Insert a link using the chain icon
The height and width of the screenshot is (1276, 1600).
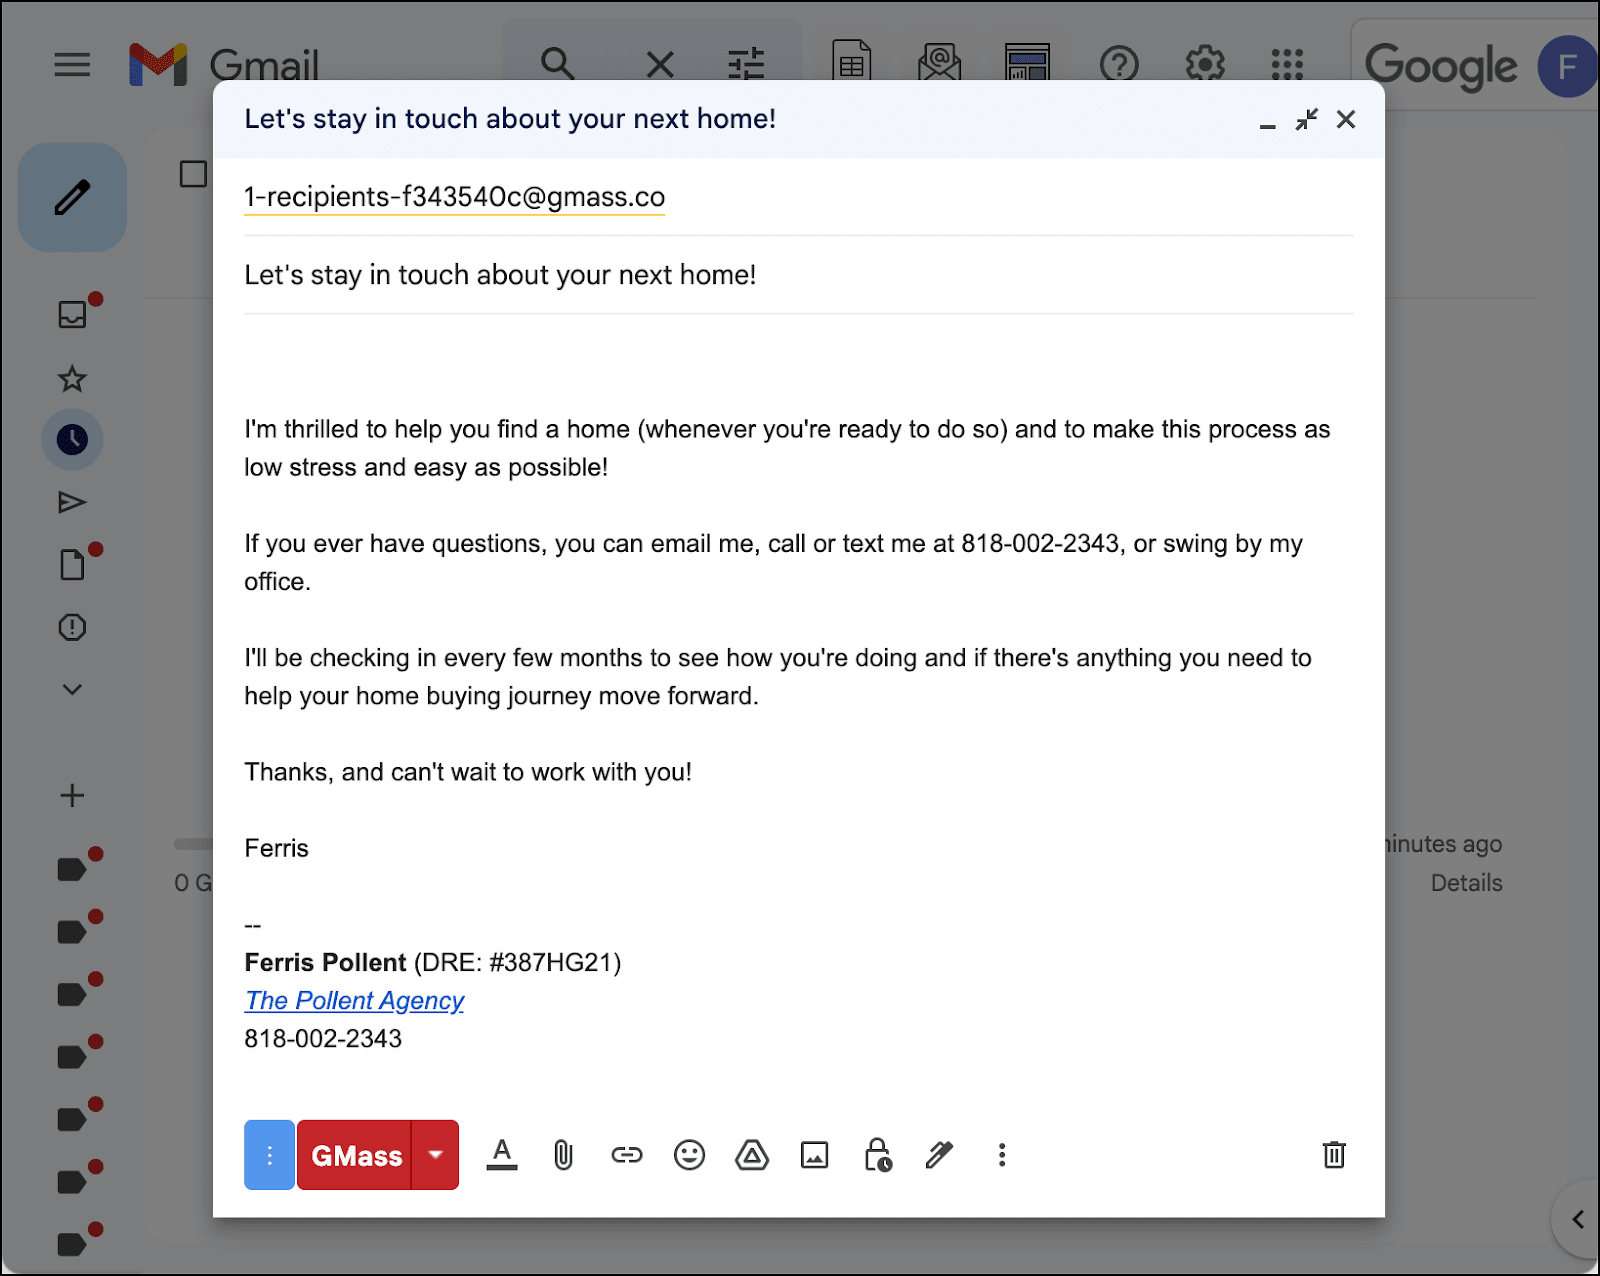coord(627,1155)
